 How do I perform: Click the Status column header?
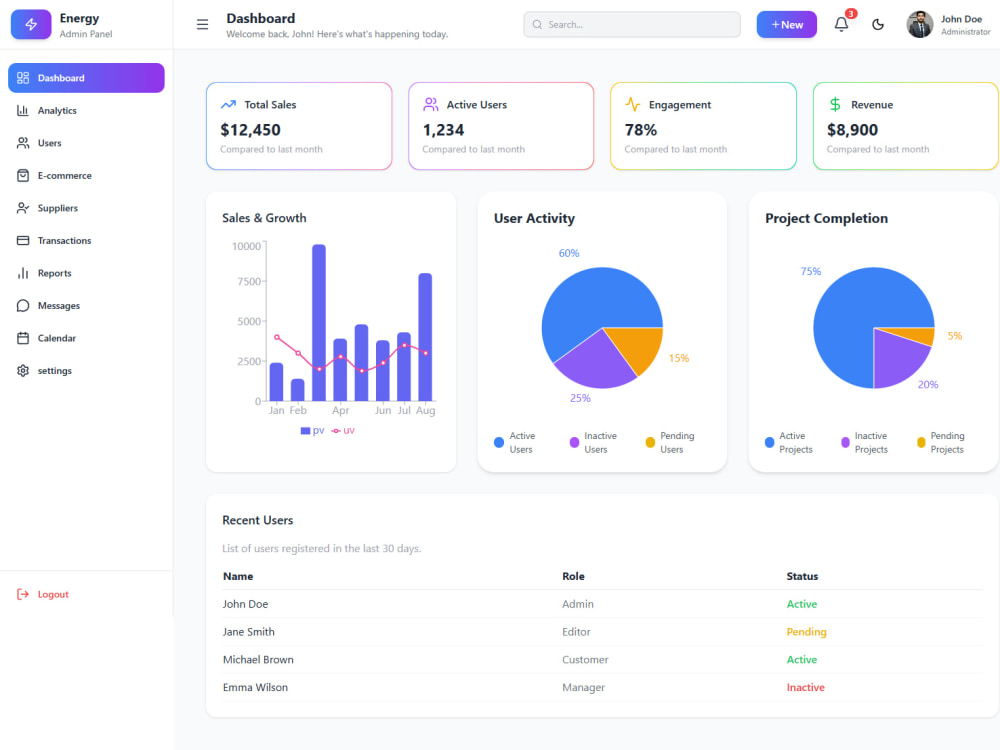point(802,577)
